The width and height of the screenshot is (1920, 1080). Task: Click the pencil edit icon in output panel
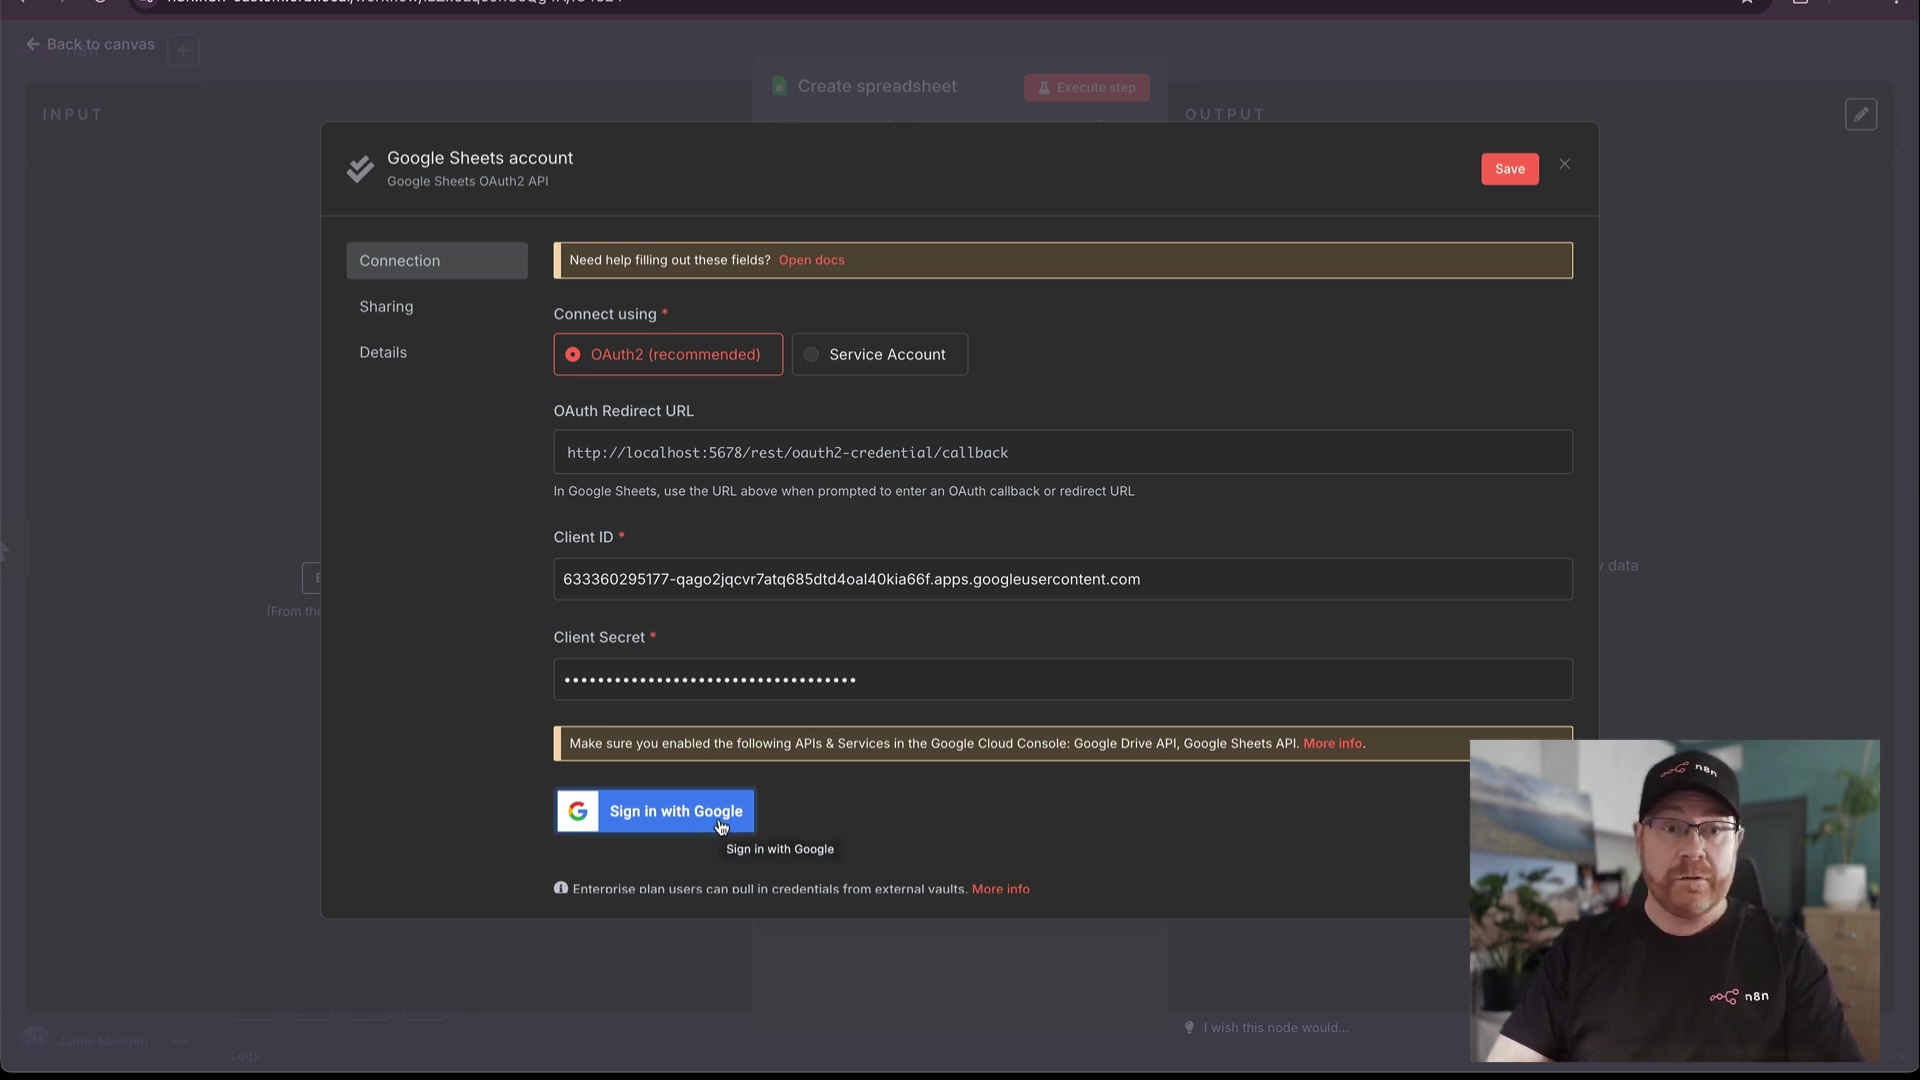(1861, 114)
